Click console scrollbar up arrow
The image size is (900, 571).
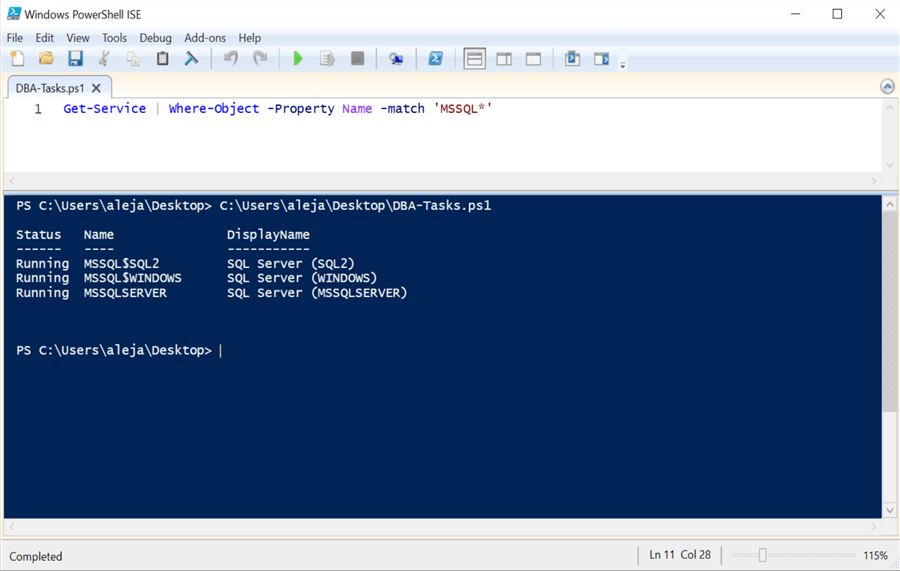click(x=890, y=204)
